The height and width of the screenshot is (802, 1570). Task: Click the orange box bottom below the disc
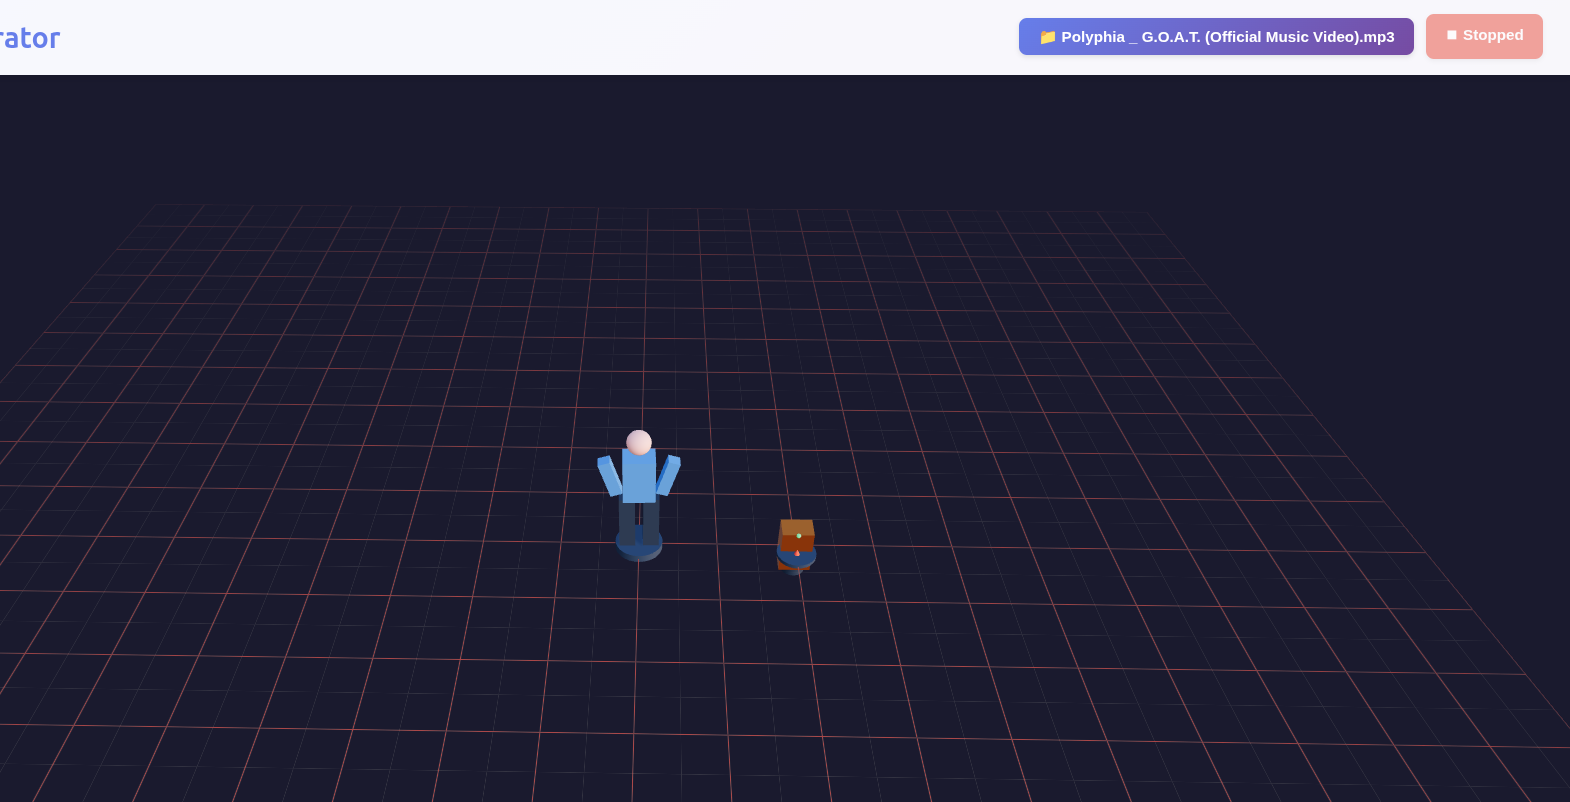coord(783,565)
